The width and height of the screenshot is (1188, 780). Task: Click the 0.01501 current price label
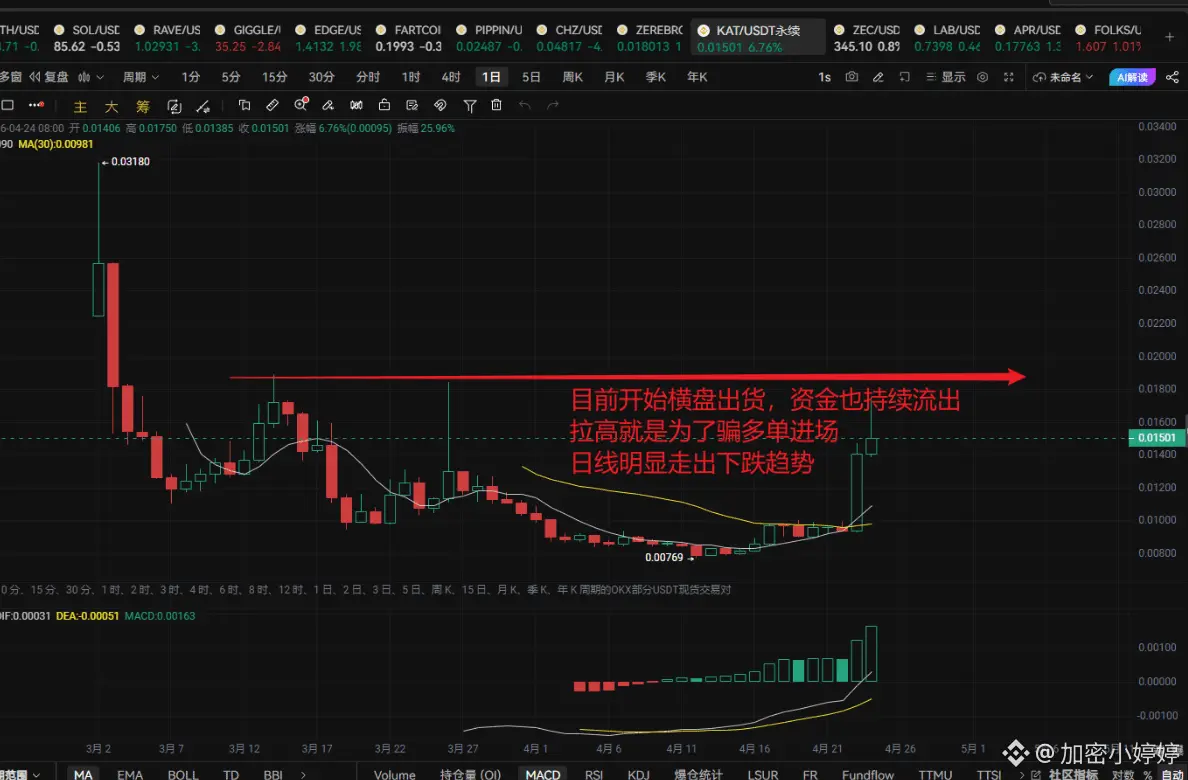[x=1155, y=437]
